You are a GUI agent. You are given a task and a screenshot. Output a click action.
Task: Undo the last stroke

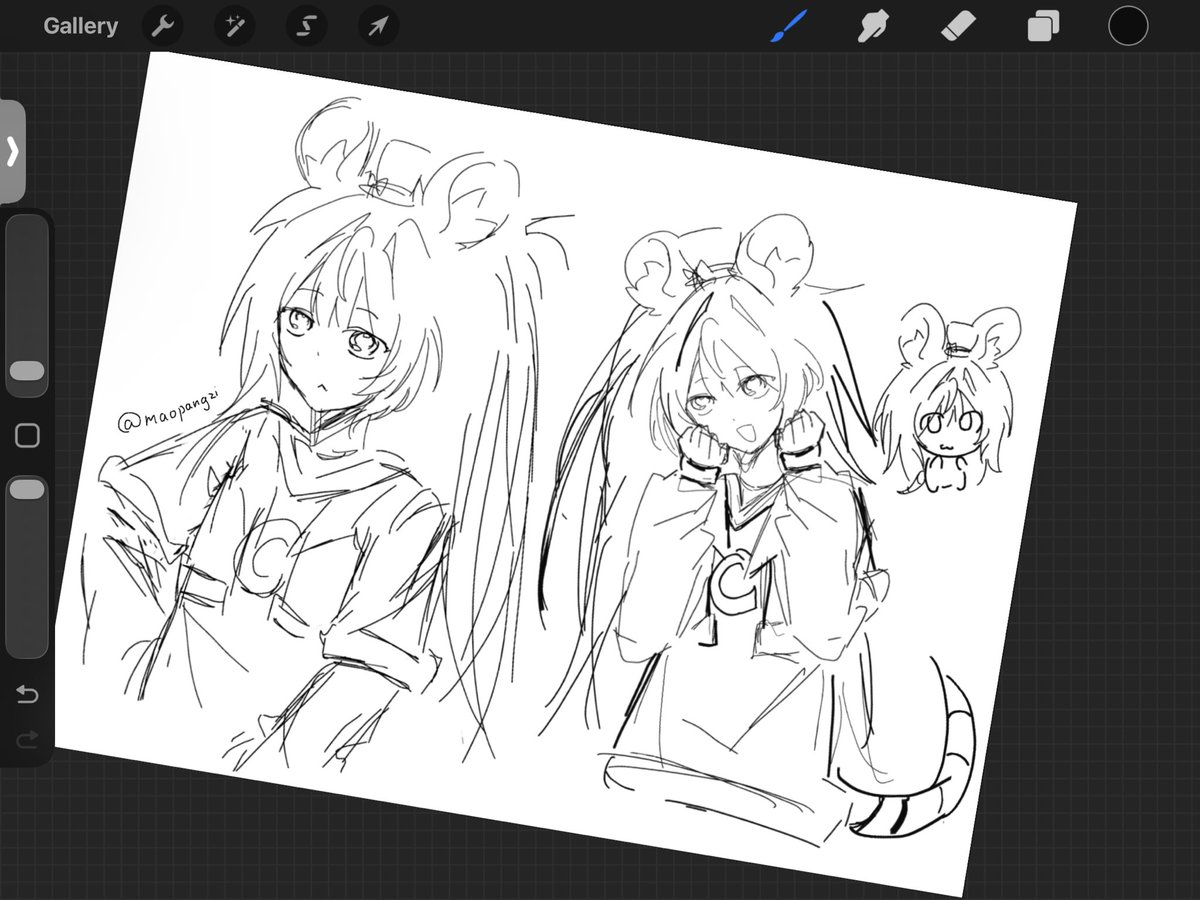[27, 694]
